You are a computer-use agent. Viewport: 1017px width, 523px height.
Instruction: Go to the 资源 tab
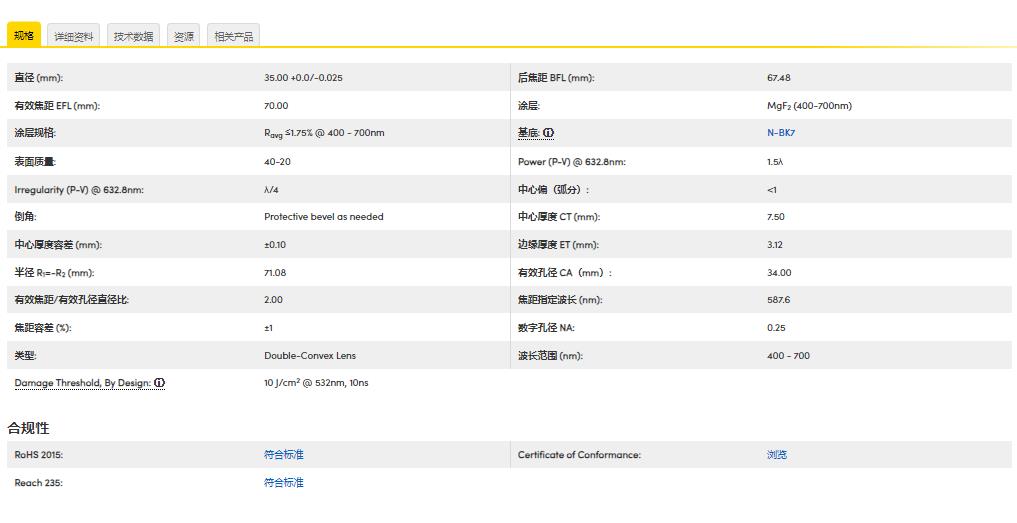click(x=184, y=37)
